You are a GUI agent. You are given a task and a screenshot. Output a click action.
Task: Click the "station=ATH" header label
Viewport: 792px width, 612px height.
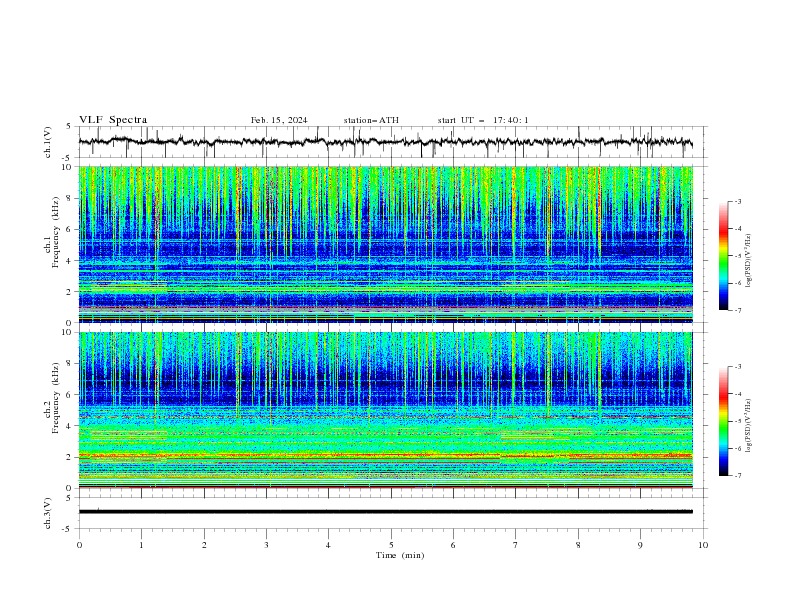pos(371,120)
